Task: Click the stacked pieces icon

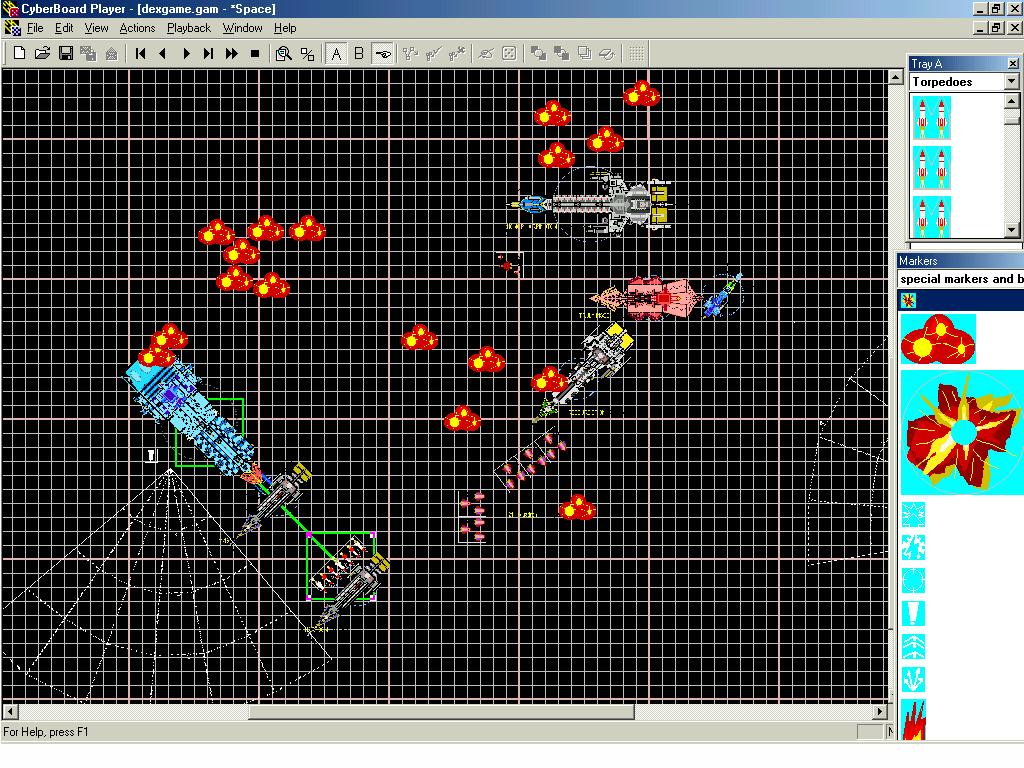Action: click(x=584, y=54)
